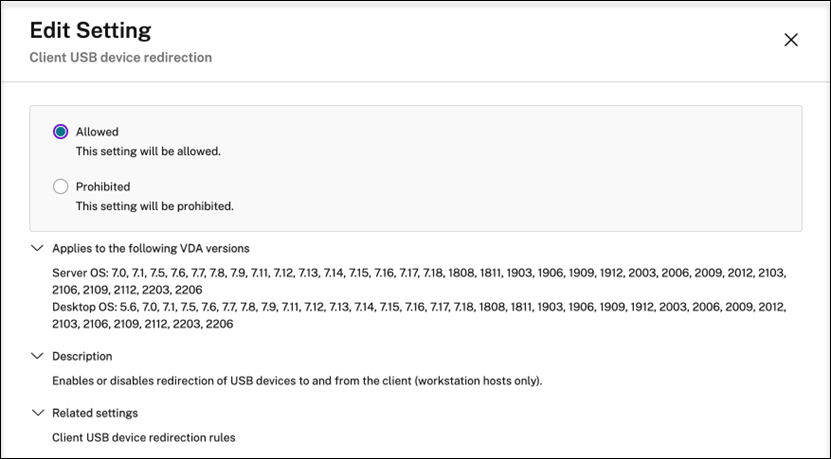831x459 pixels.
Task: Open Client USB device redirection rules
Action: click(x=143, y=437)
